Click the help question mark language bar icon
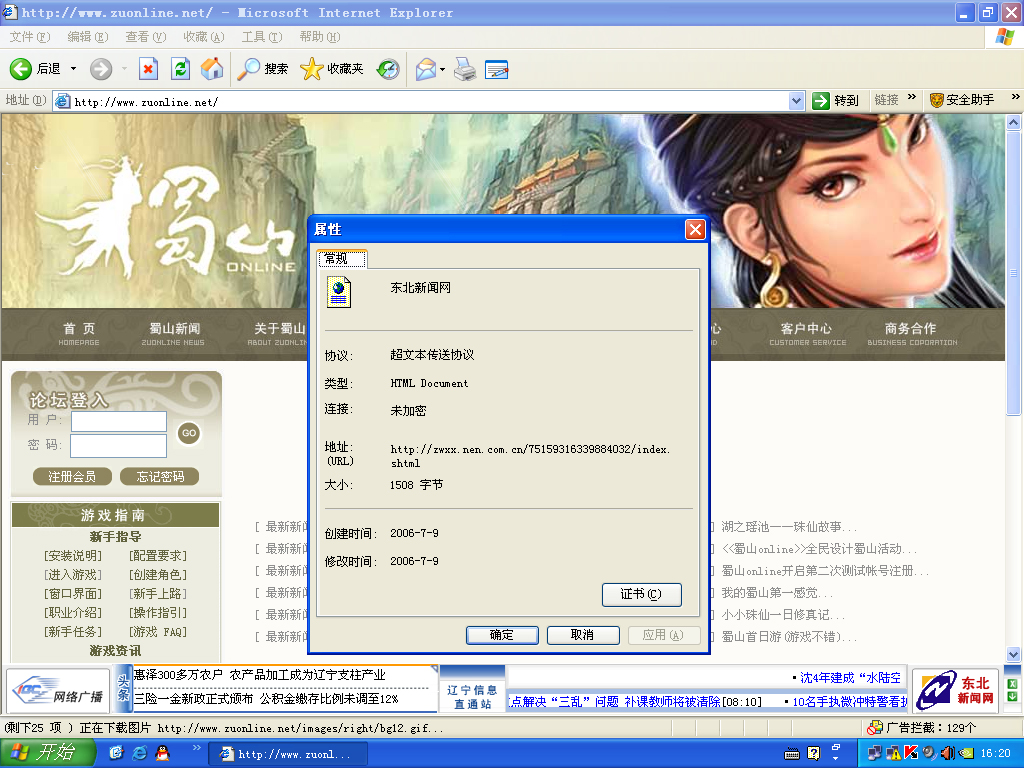This screenshot has width=1024, height=768. [813, 753]
